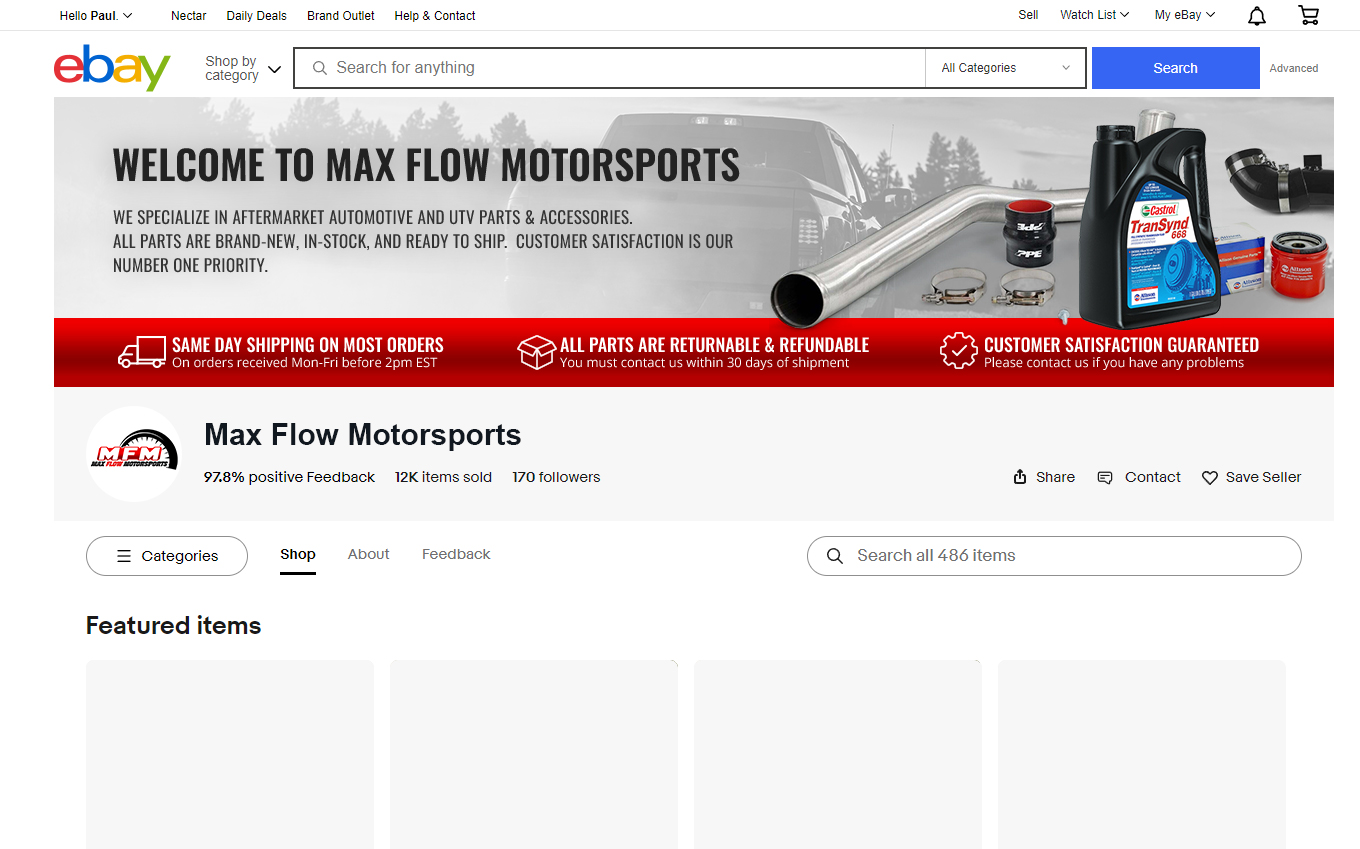Click the Share button
This screenshot has height=849, width=1360.
point(1044,477)
